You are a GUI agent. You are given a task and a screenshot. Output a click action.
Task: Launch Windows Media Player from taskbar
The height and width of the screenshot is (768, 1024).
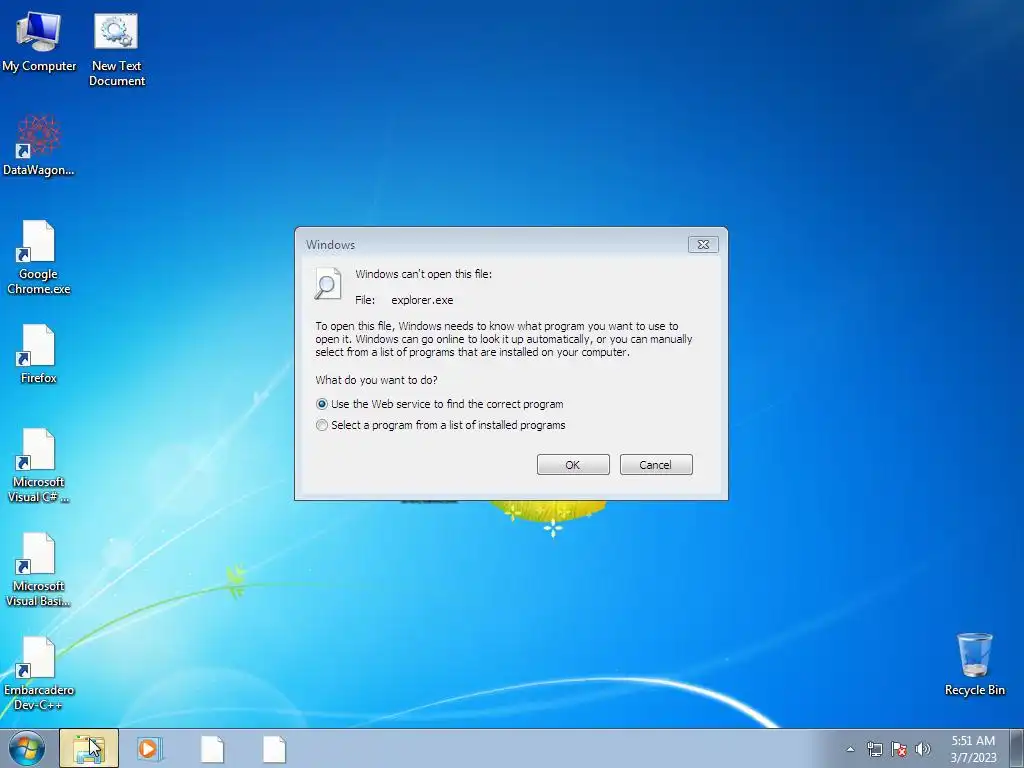pyautogui.click(x=150, y=748)
